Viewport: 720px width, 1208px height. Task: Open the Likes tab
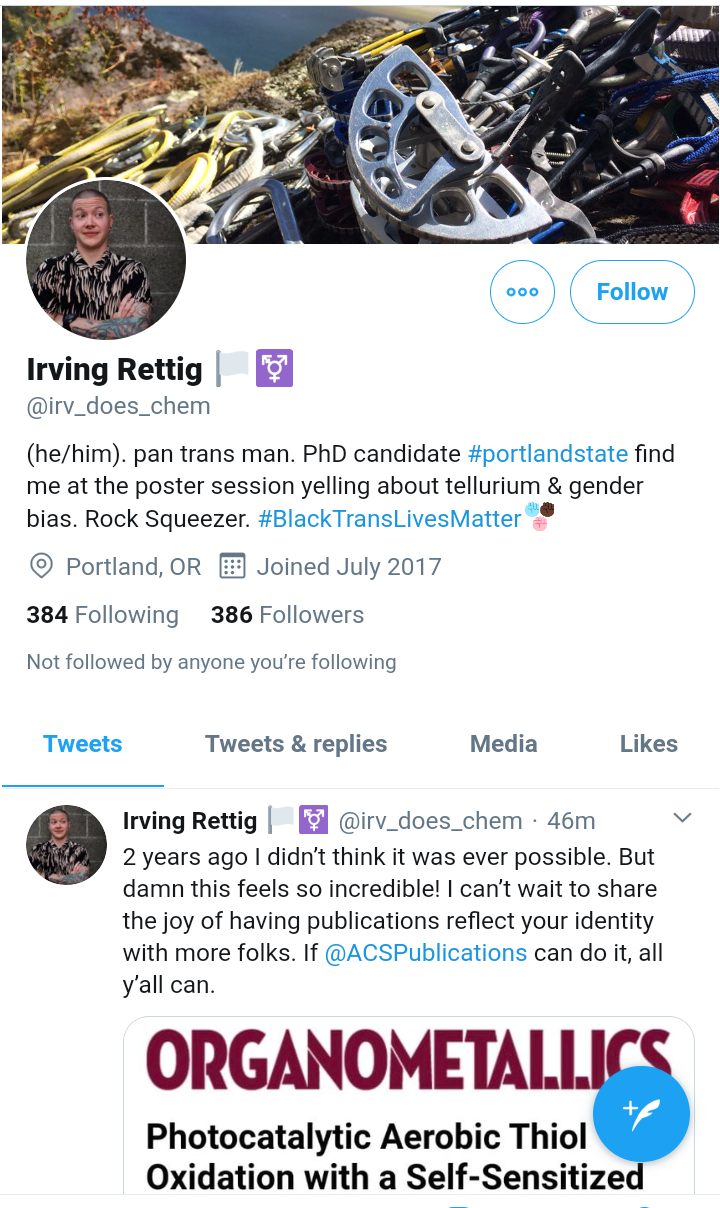pos(648,744)
